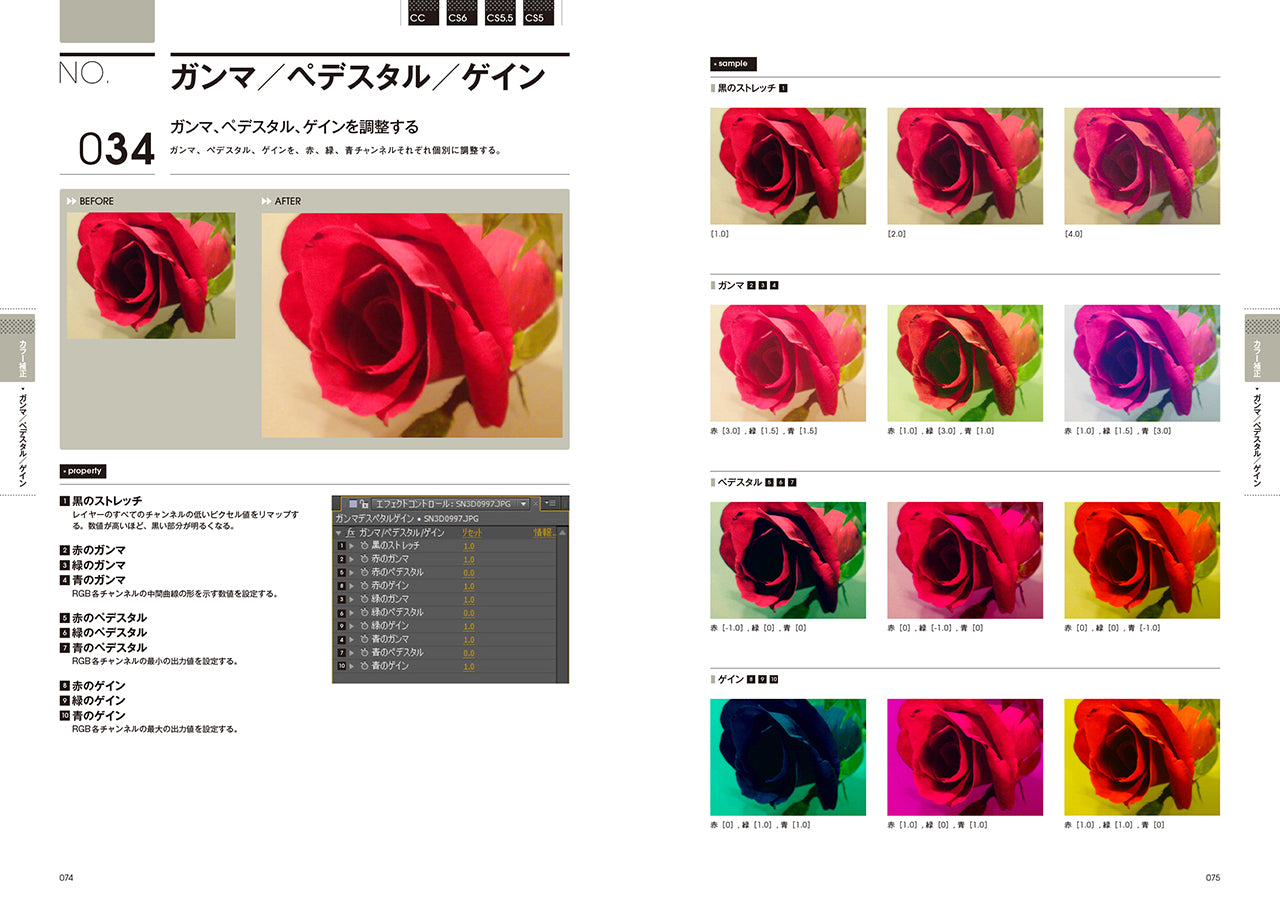Click the 緑のペデスタル value 0.0
Viewport: 1280px width, 904px height.
coord(469,613)
